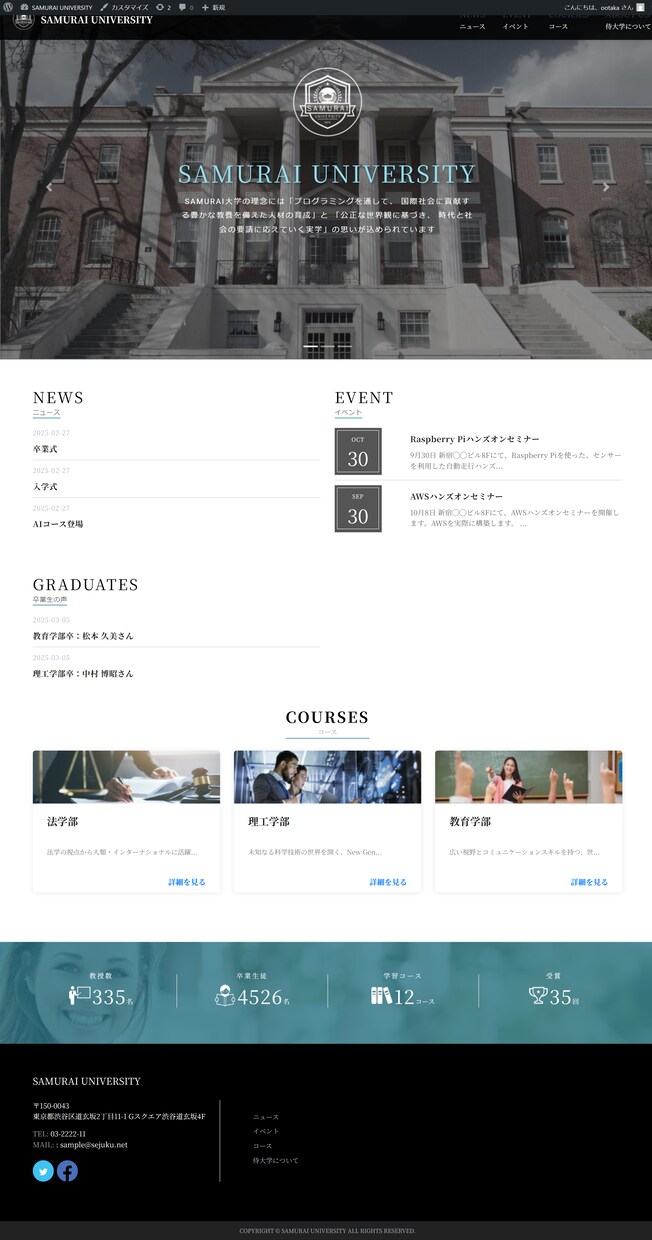
Task: Click the professor icon beside 335名
Action: pyautogui.click(x=79, y=995)
